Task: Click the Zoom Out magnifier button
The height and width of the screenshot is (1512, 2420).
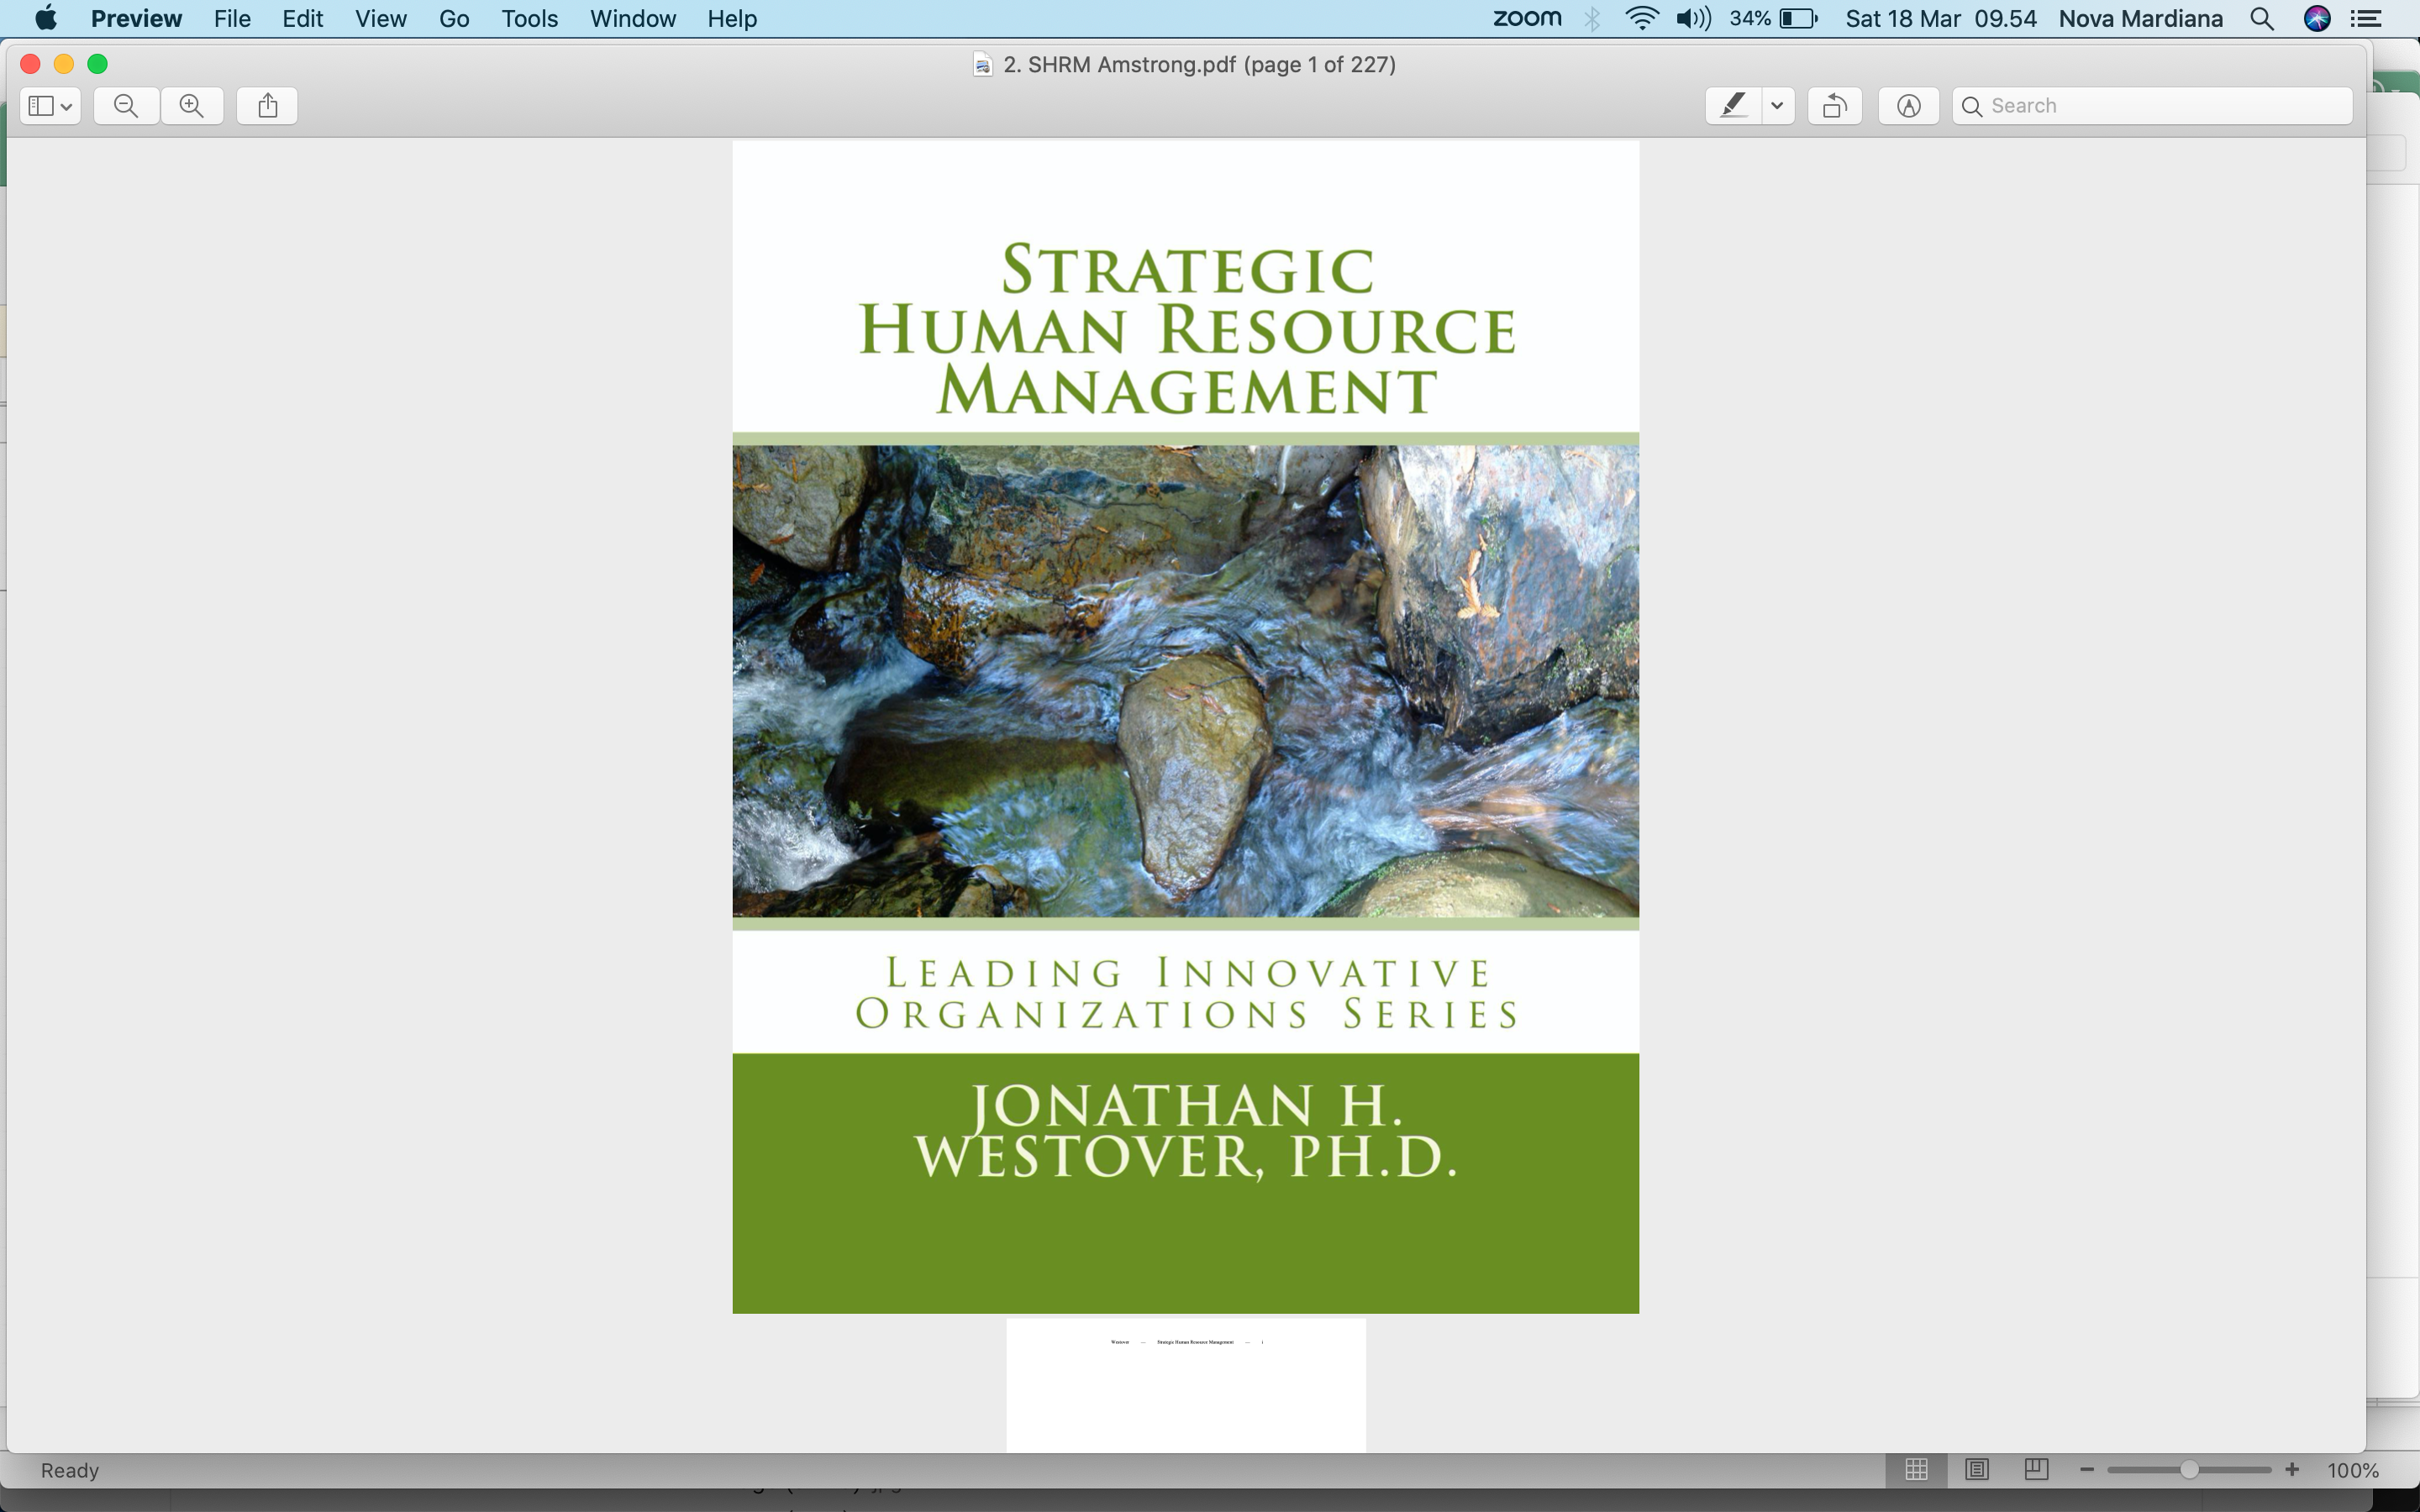Action: tap(126, 106)
